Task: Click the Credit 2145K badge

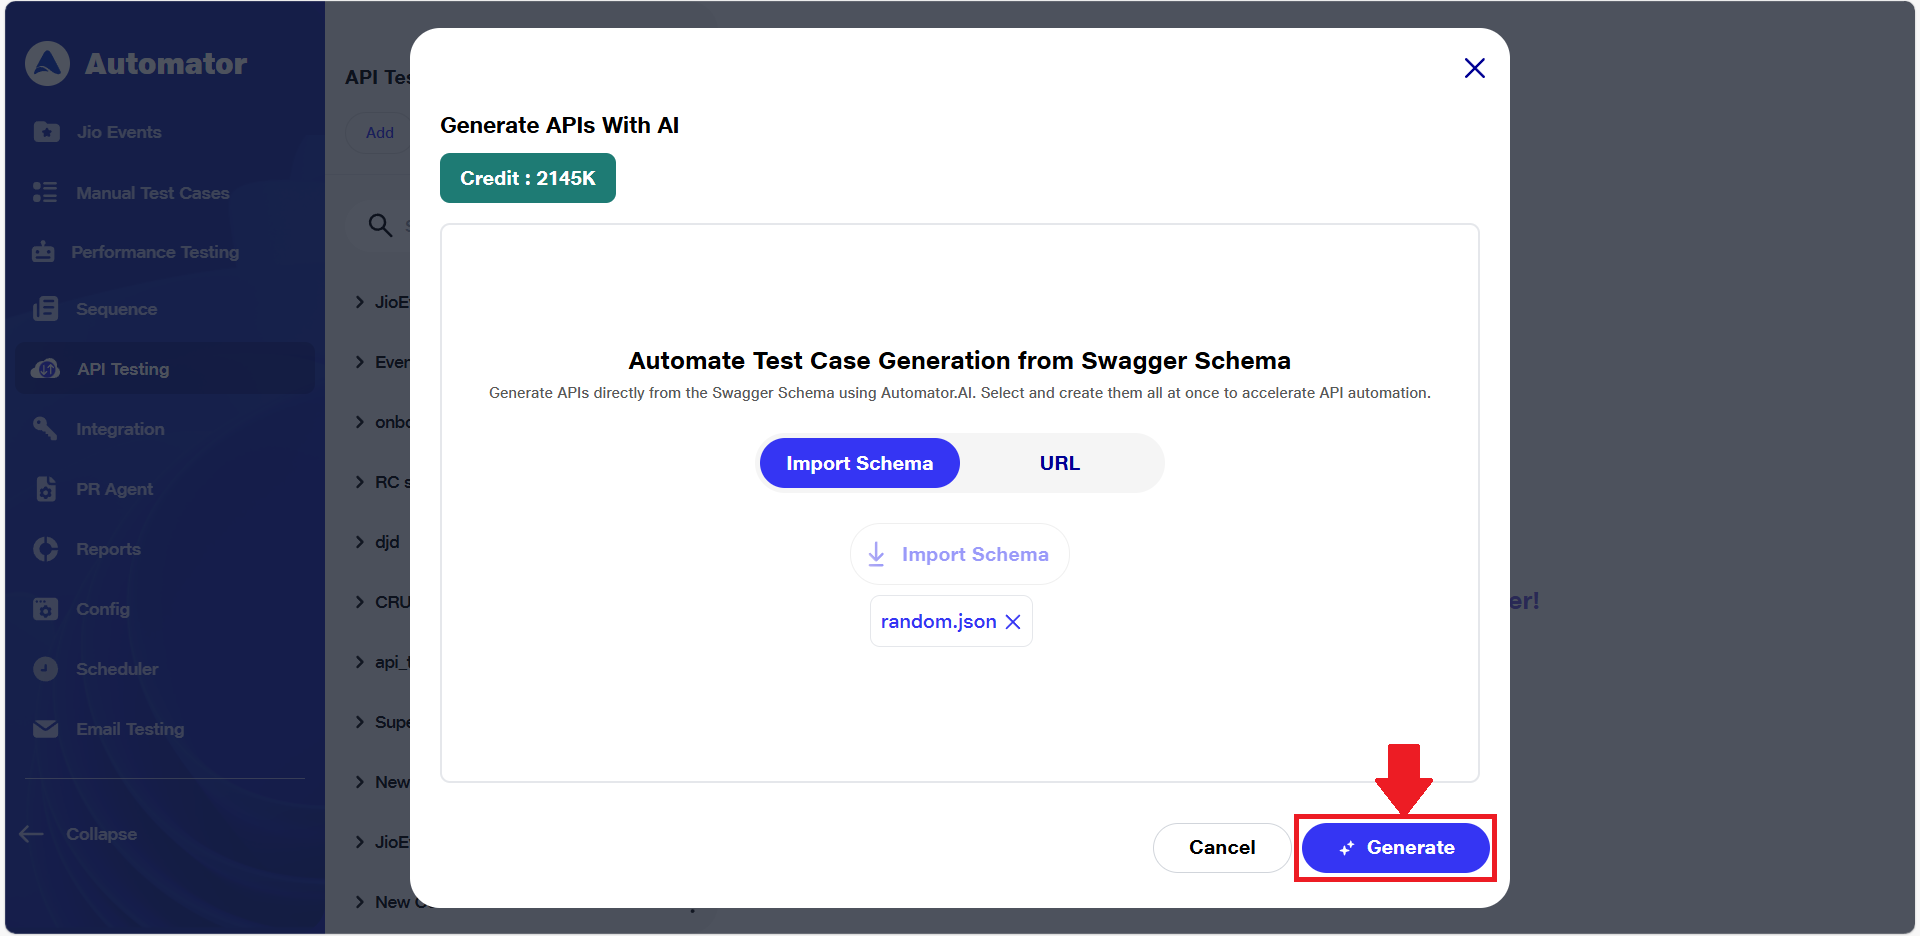Action: click(527, 178)
